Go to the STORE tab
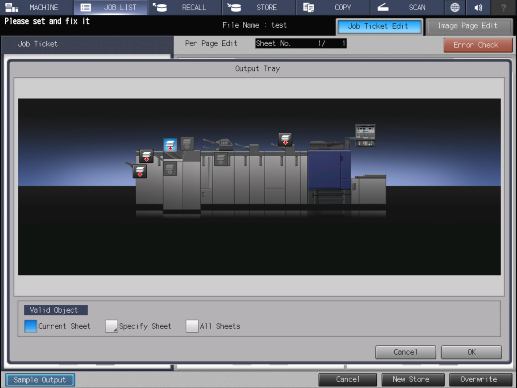This screenshot has height=388, width=517. coord(259,7)
